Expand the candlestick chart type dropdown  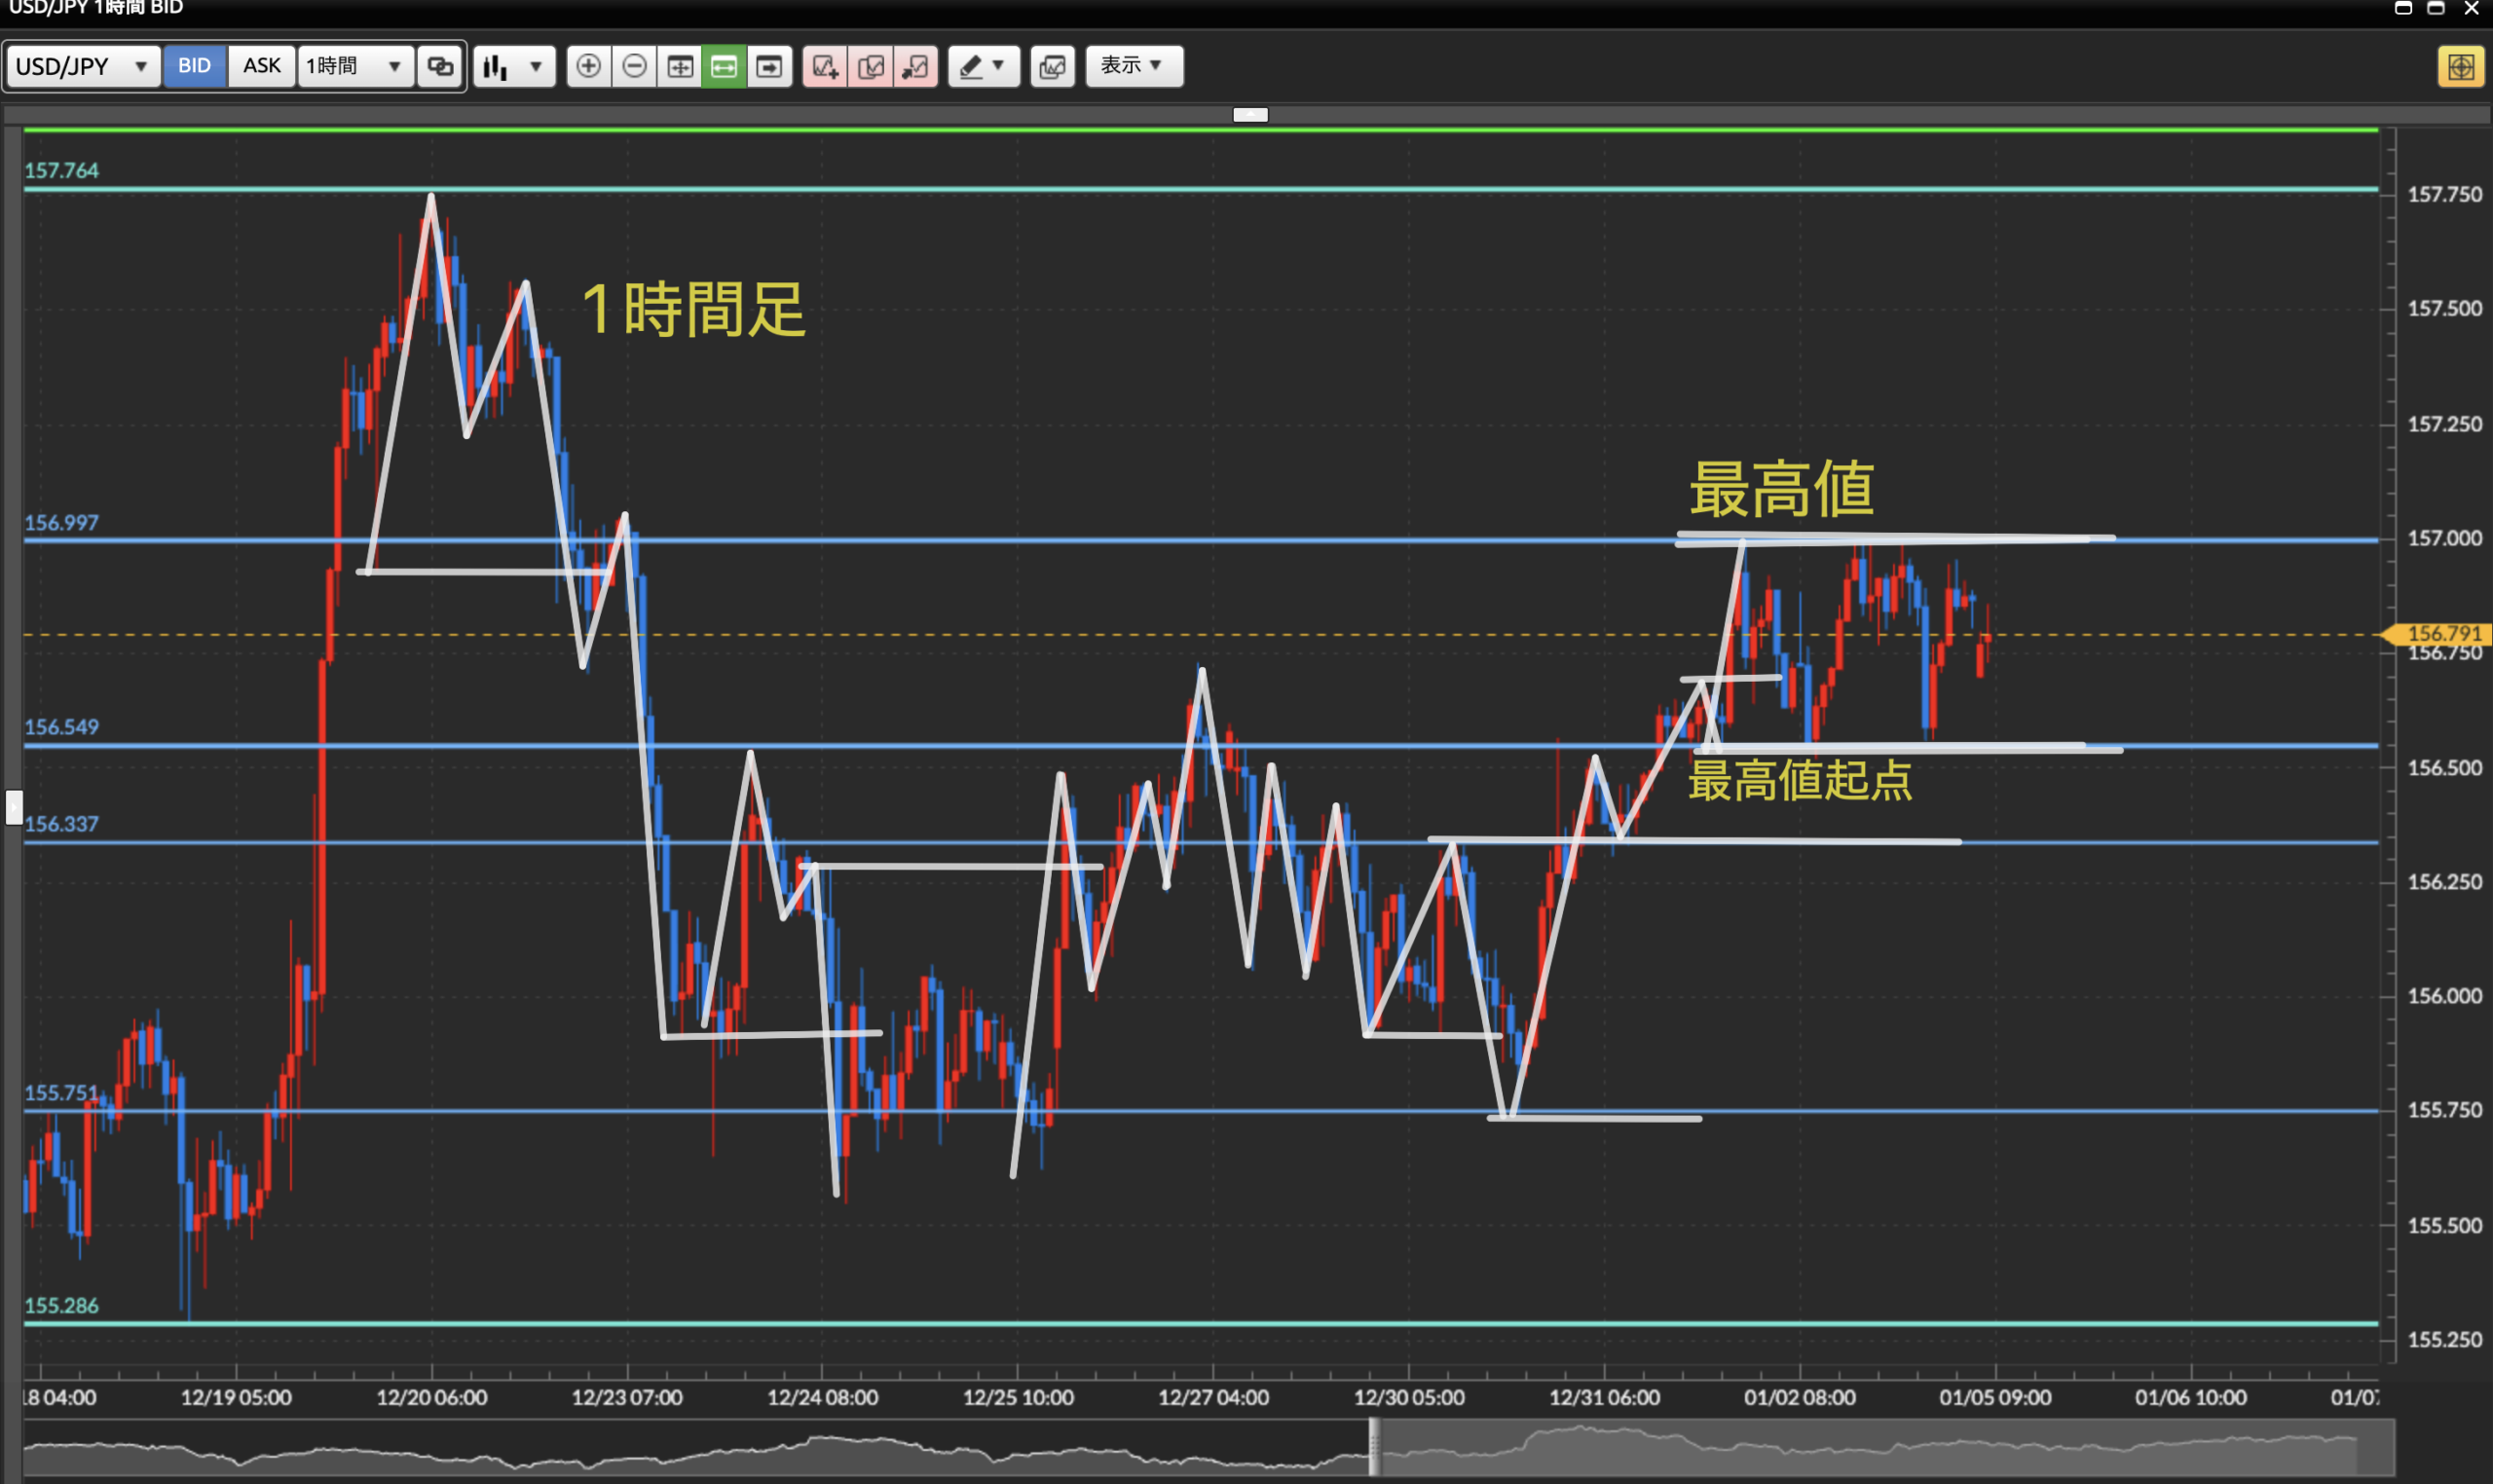point(514,66)
